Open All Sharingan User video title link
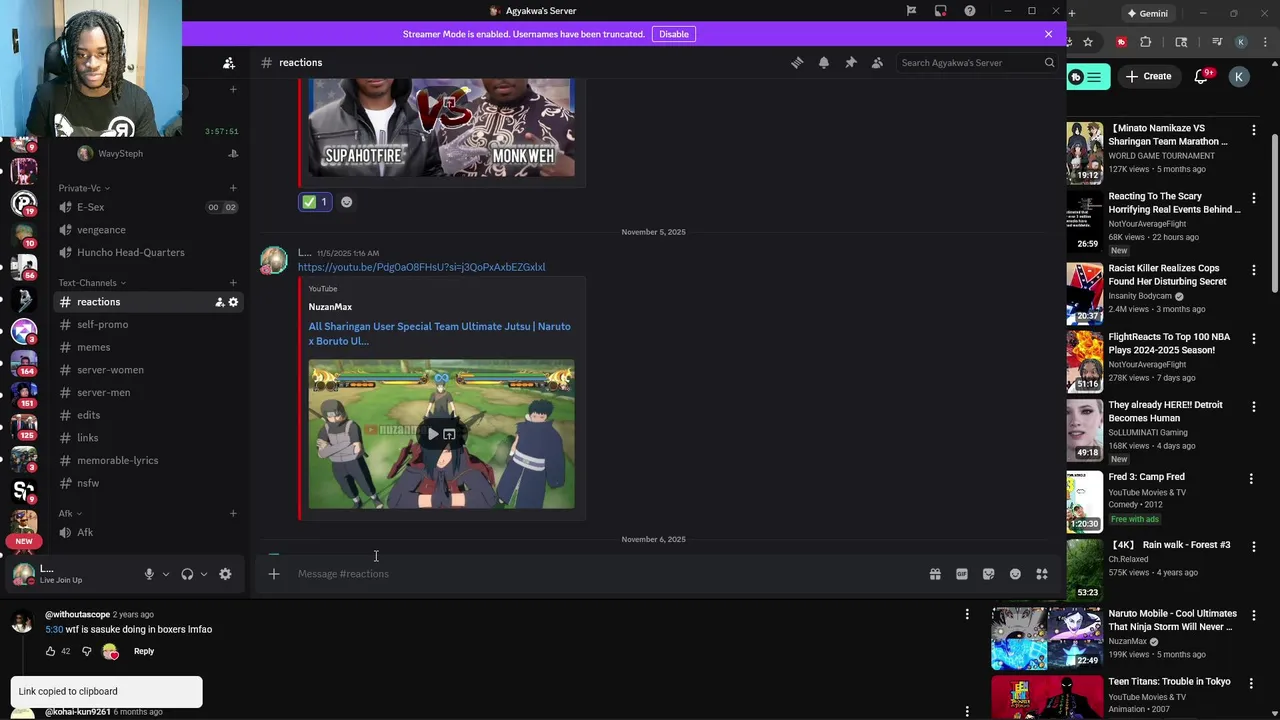Screen dimensions: 1280x720 [x=440, y=333]
